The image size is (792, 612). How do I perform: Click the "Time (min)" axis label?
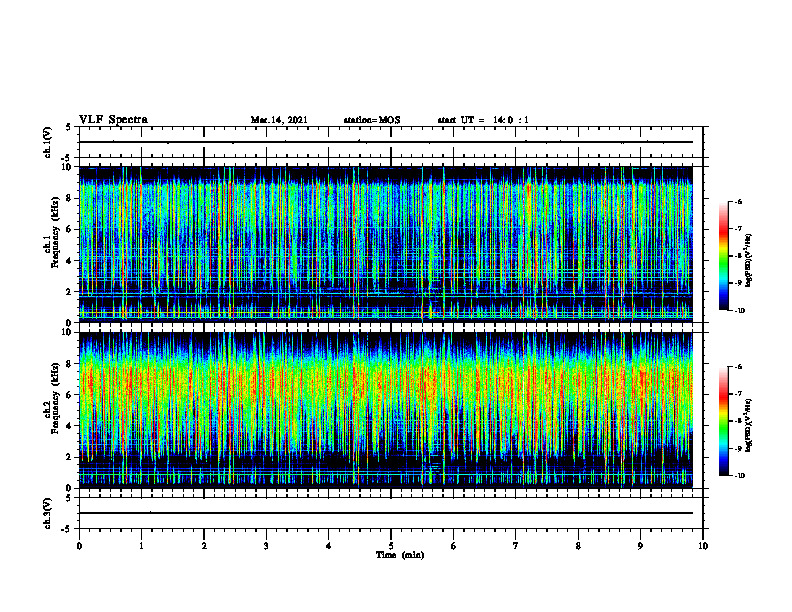(x=400, y=555)
